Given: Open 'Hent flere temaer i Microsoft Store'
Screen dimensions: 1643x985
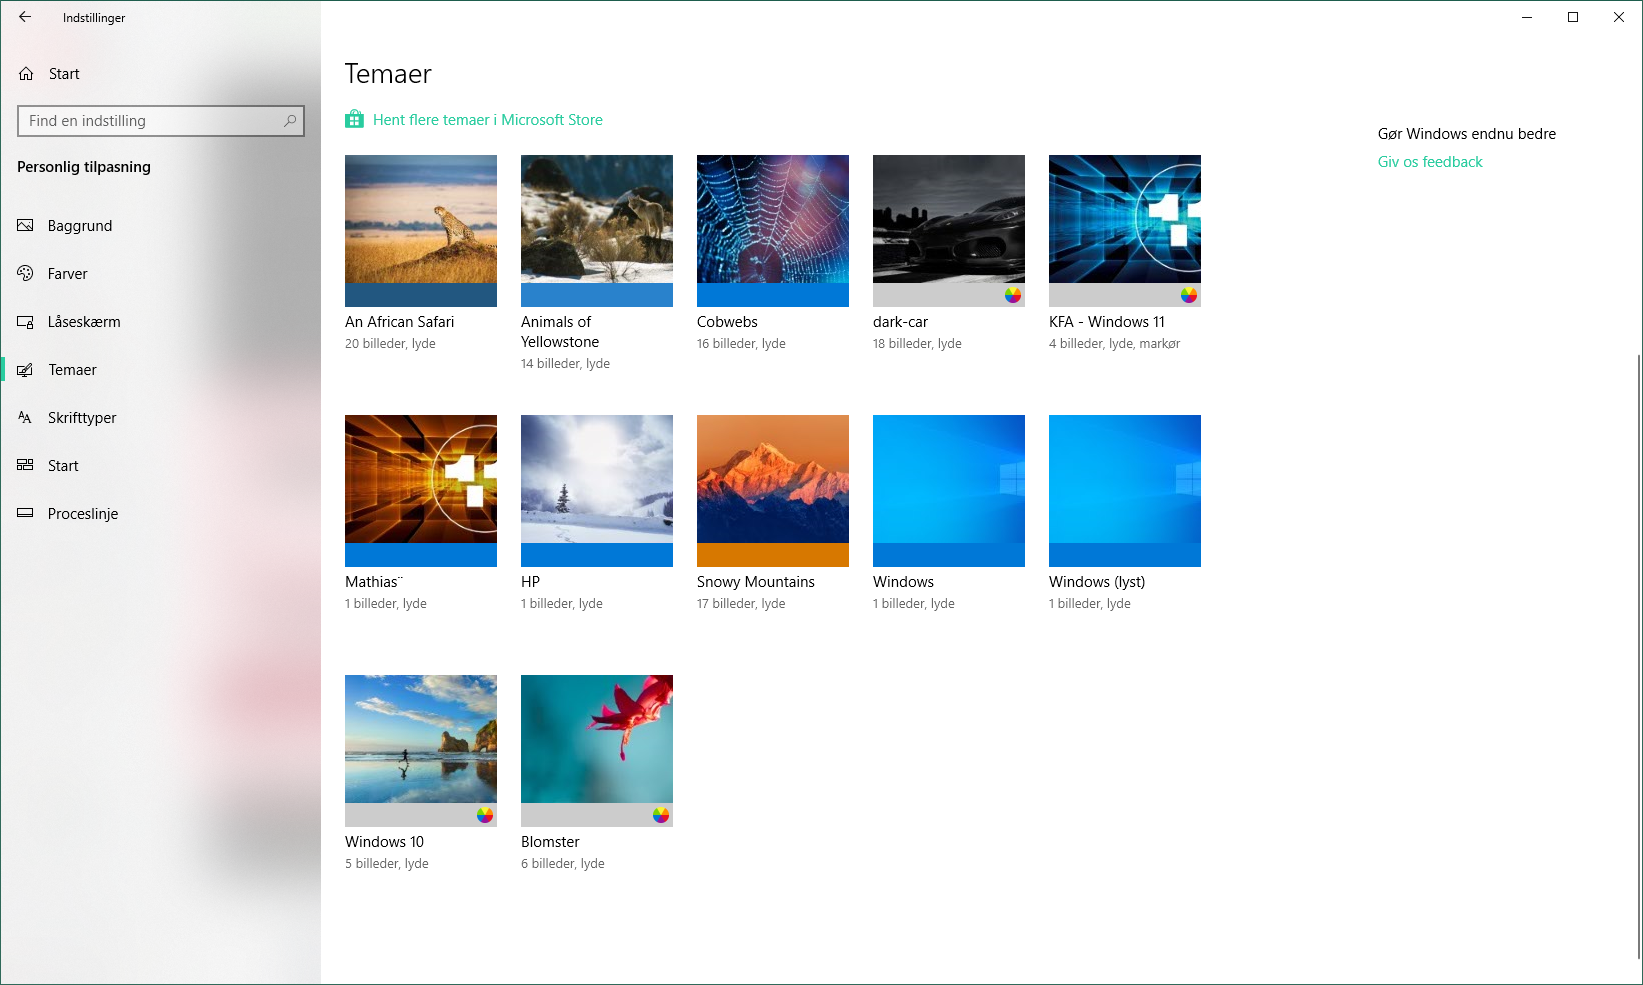Looking at the screenshot, I should (487, 119).
